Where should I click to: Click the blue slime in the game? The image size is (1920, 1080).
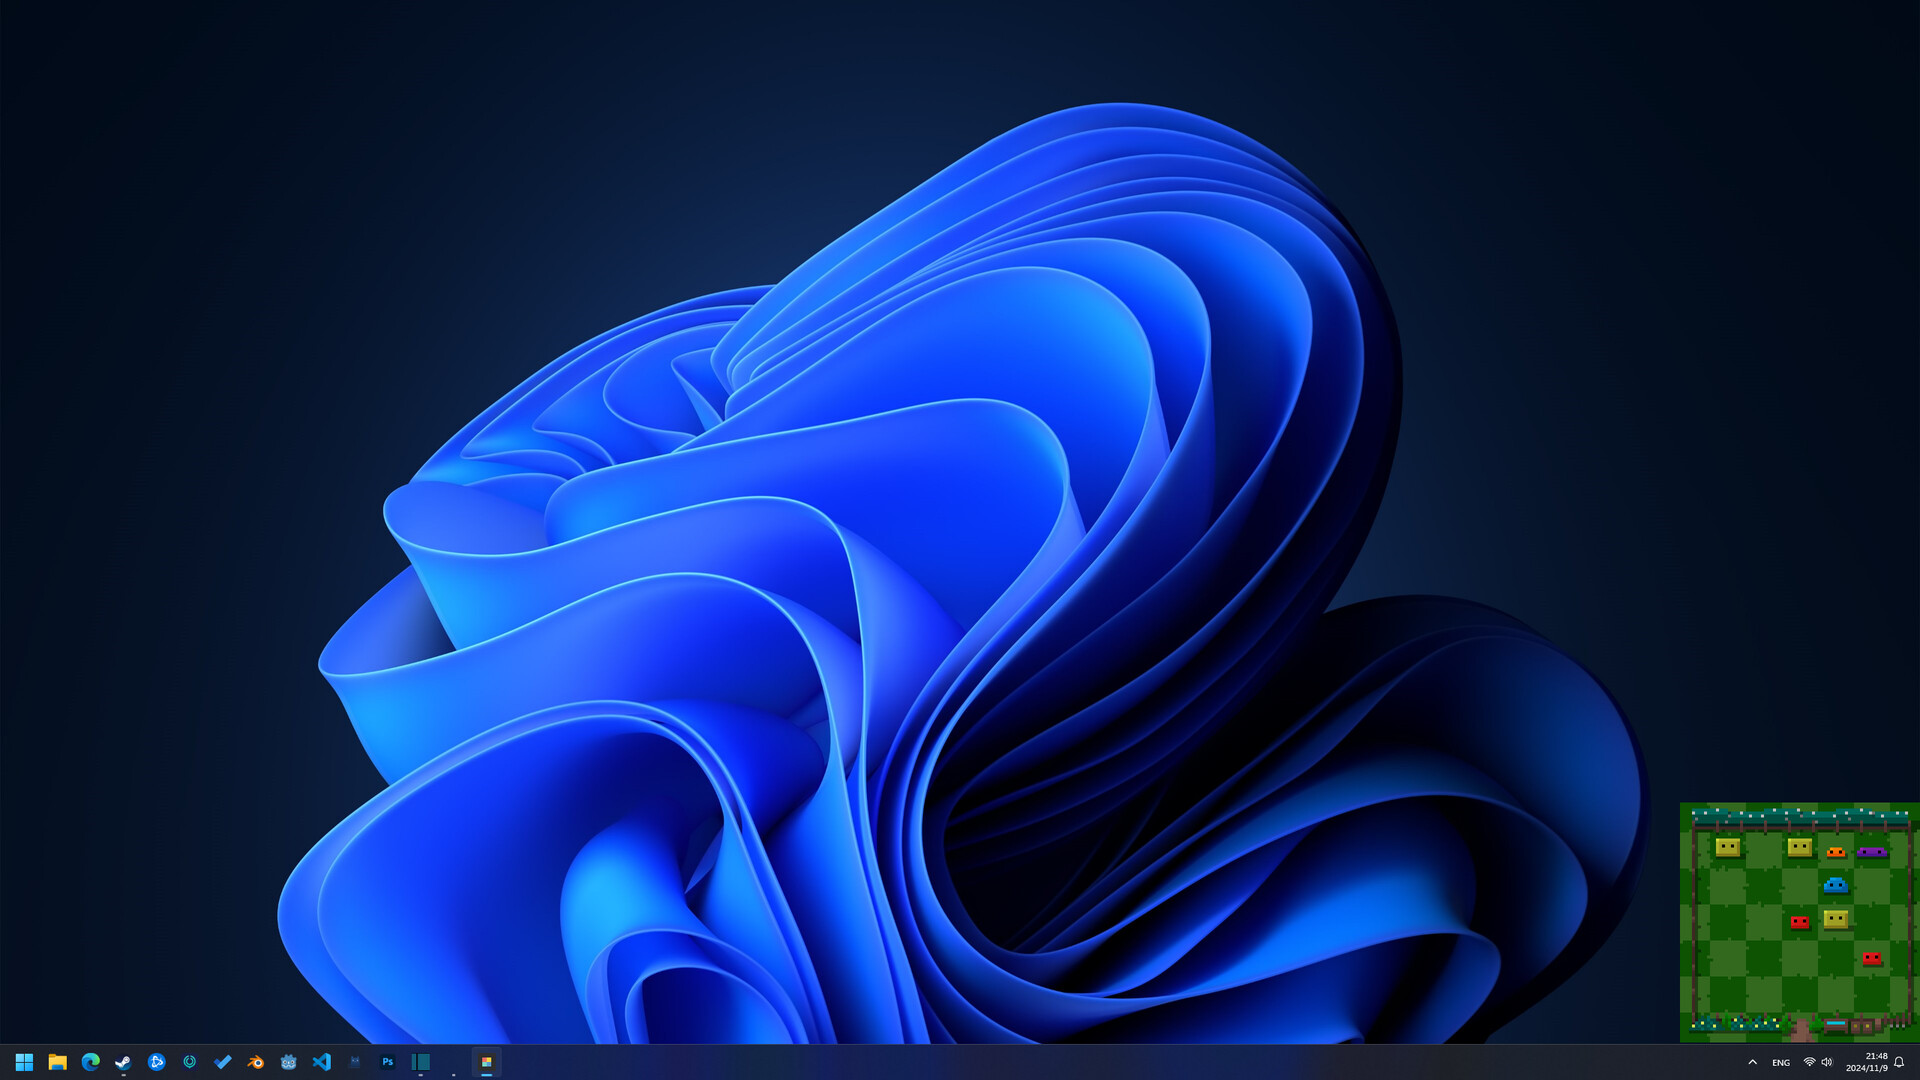click(x=1835, y=885)
